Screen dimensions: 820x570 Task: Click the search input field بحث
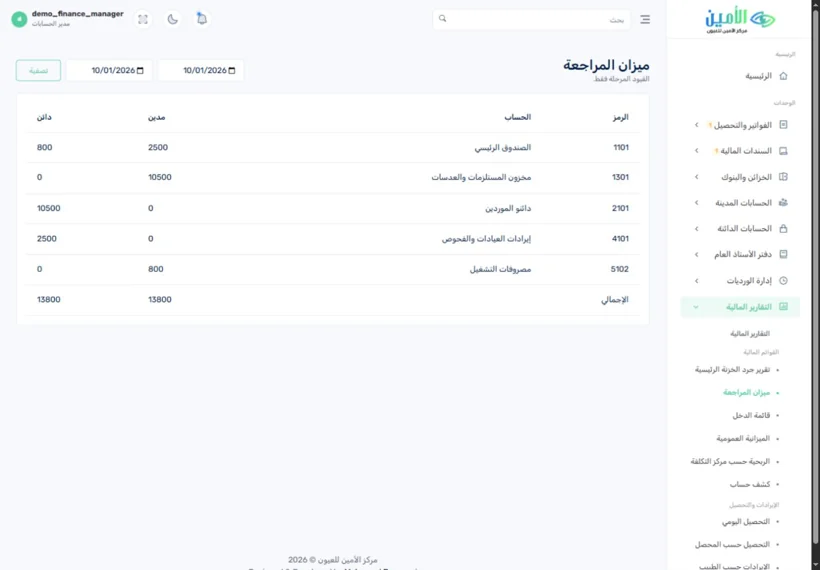point(531,19)
